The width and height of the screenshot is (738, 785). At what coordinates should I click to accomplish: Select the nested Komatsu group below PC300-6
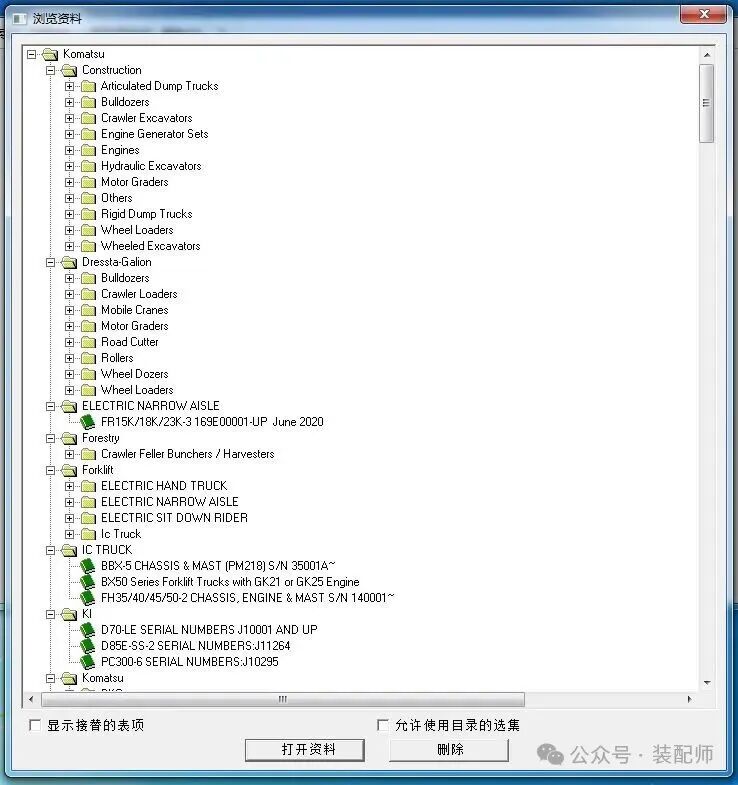[x=103, y=678]
